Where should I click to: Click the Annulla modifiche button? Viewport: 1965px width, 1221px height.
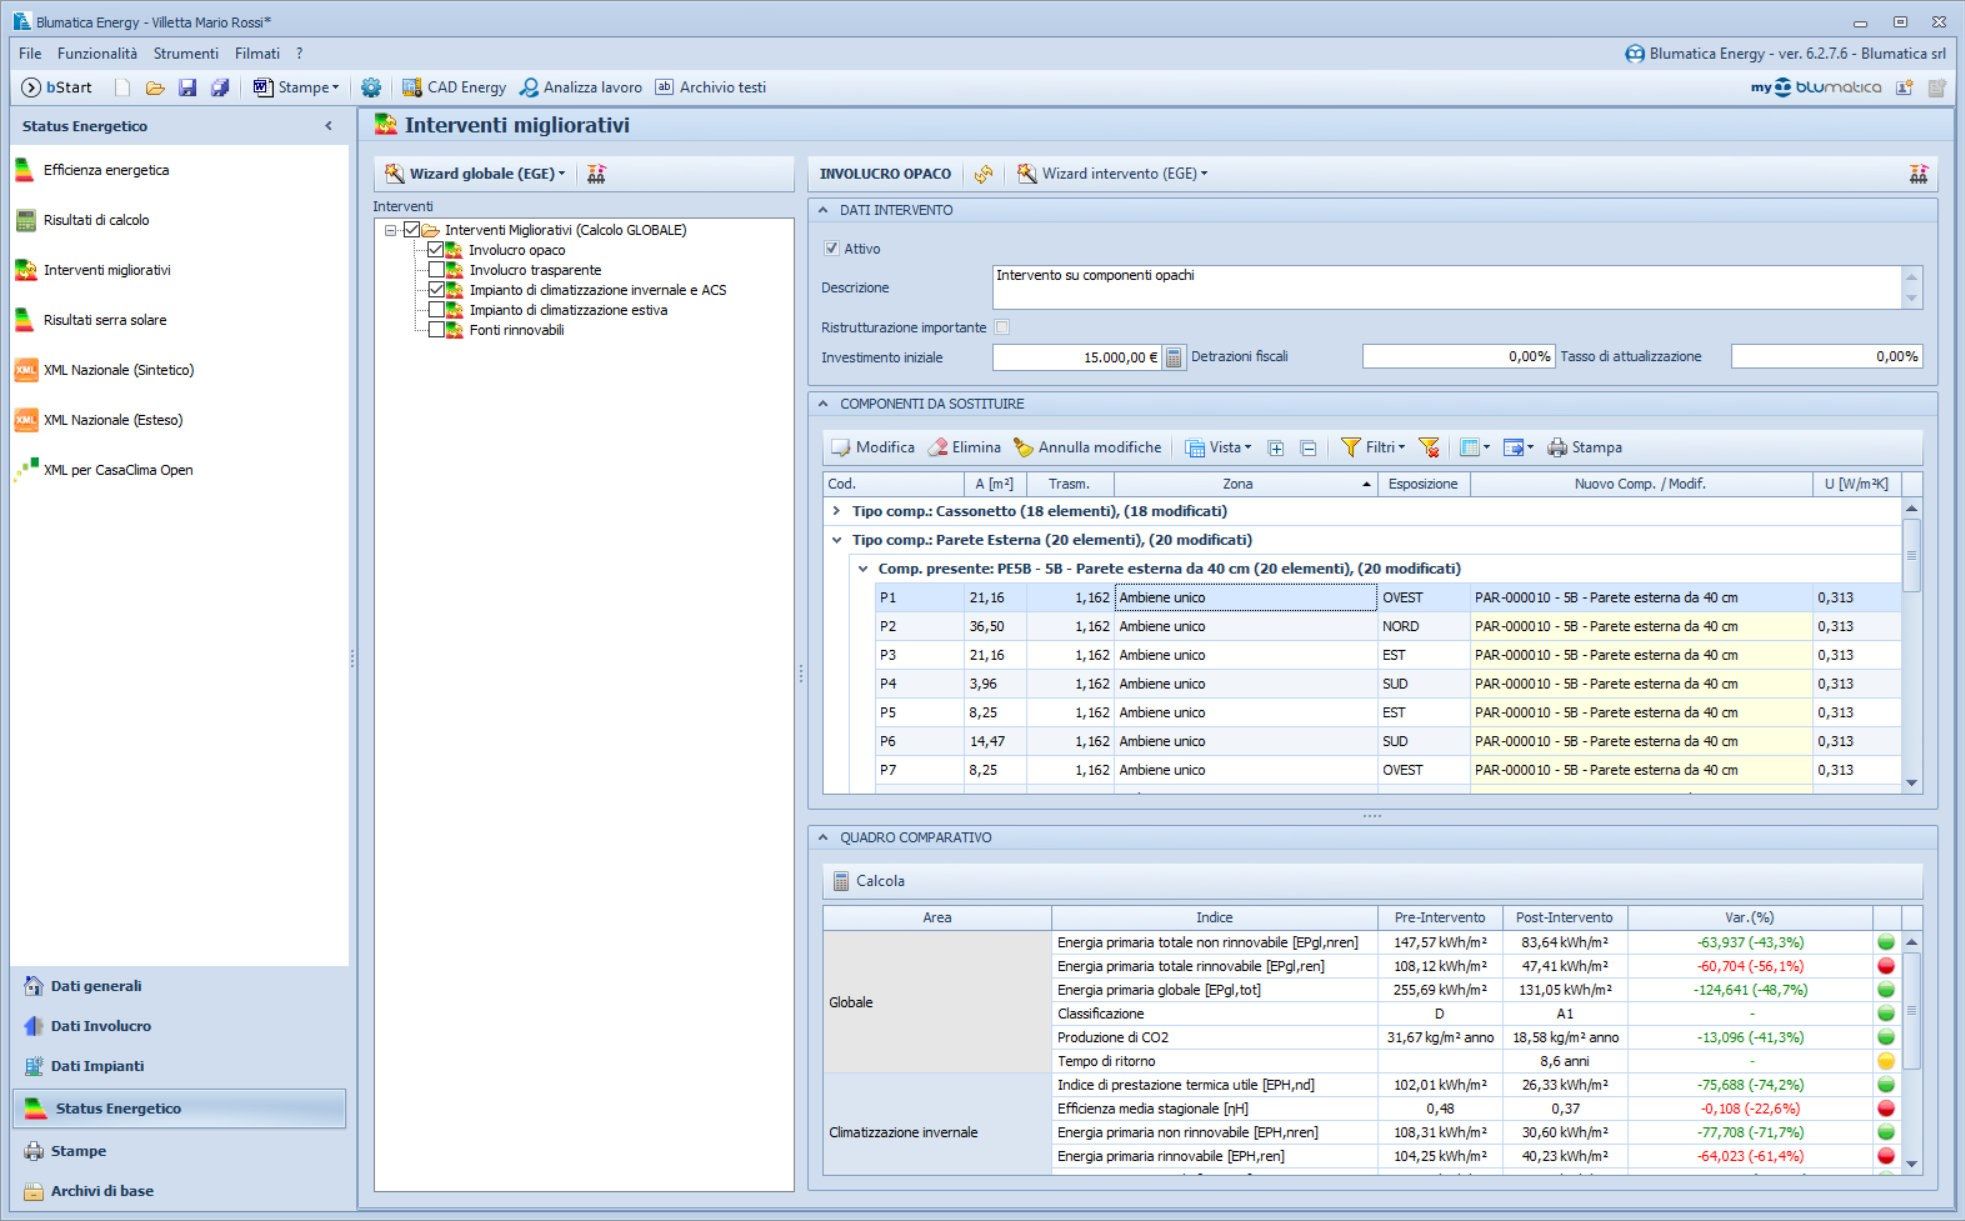[1088, 448]
